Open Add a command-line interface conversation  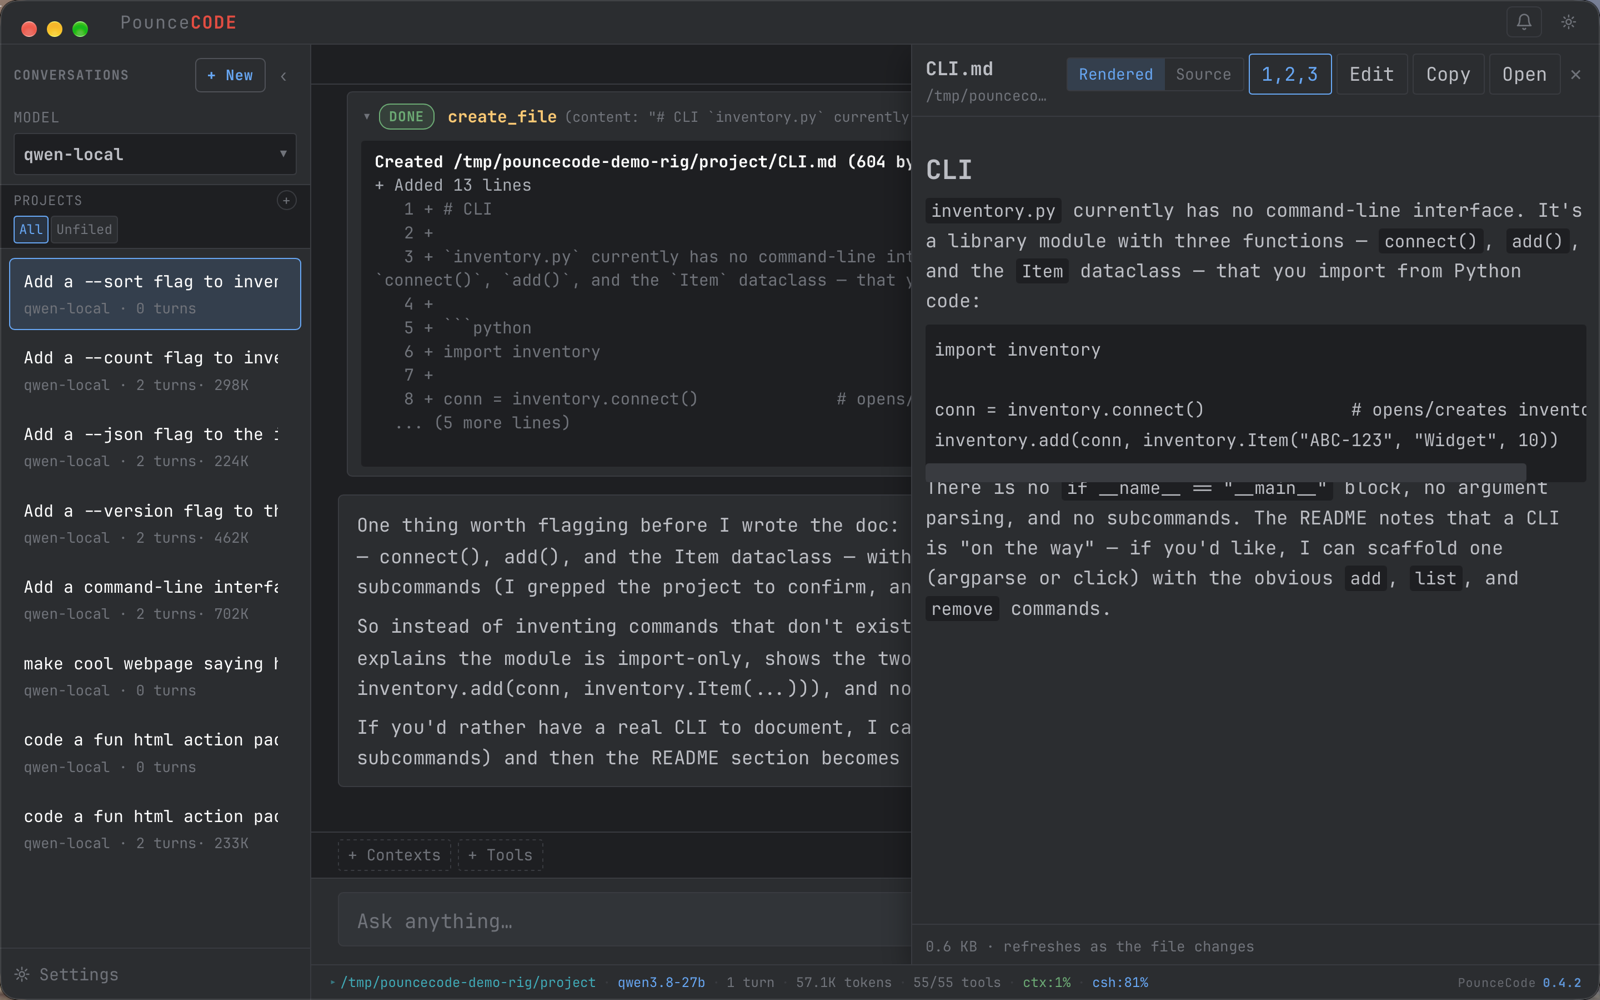coord(155,600)
